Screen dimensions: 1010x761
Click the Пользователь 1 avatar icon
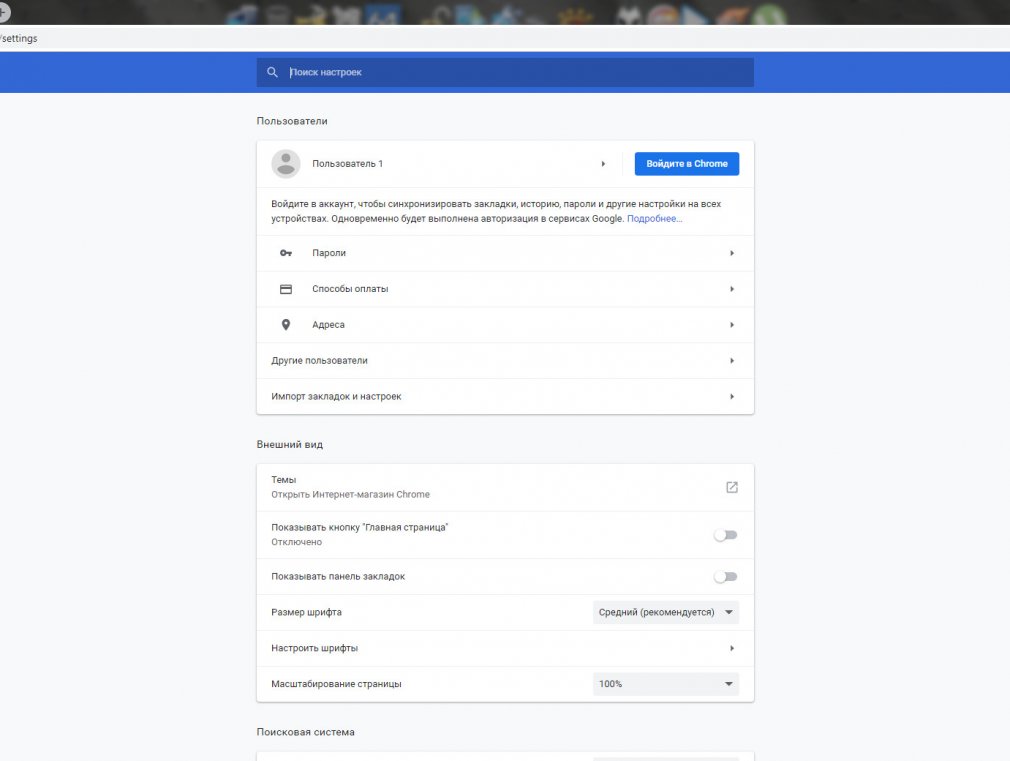click(x=285, y=164)
